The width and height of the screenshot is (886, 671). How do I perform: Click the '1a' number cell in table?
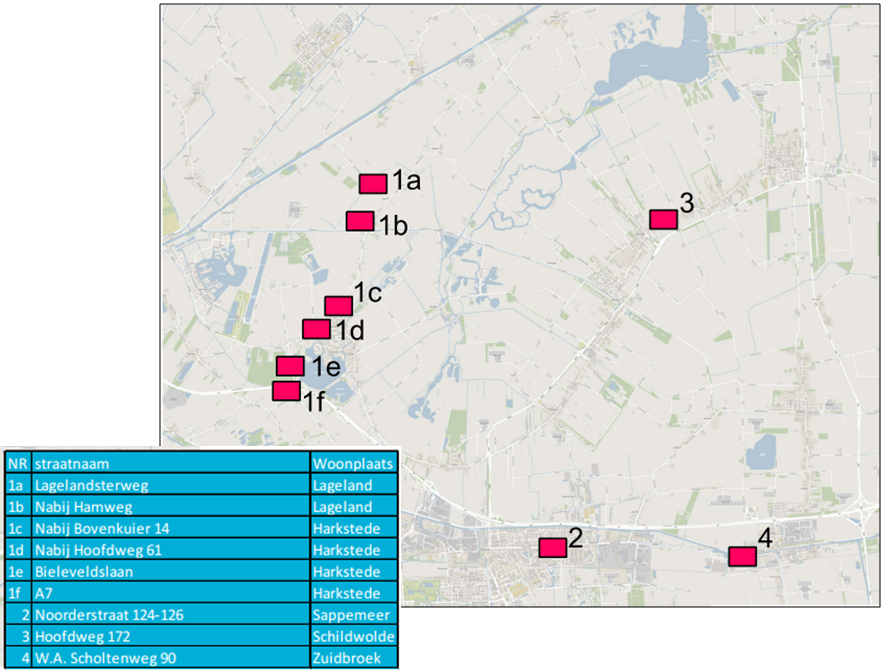tap(18, 485)
